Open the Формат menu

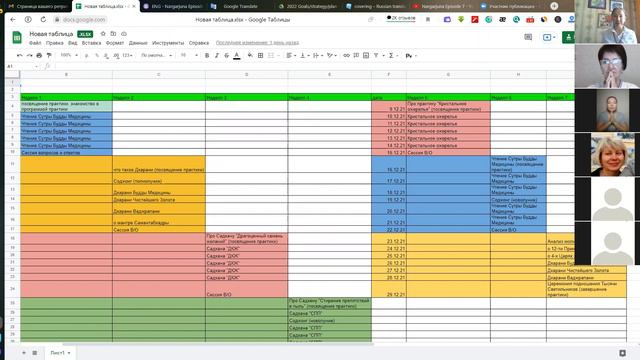click(115, 43)
